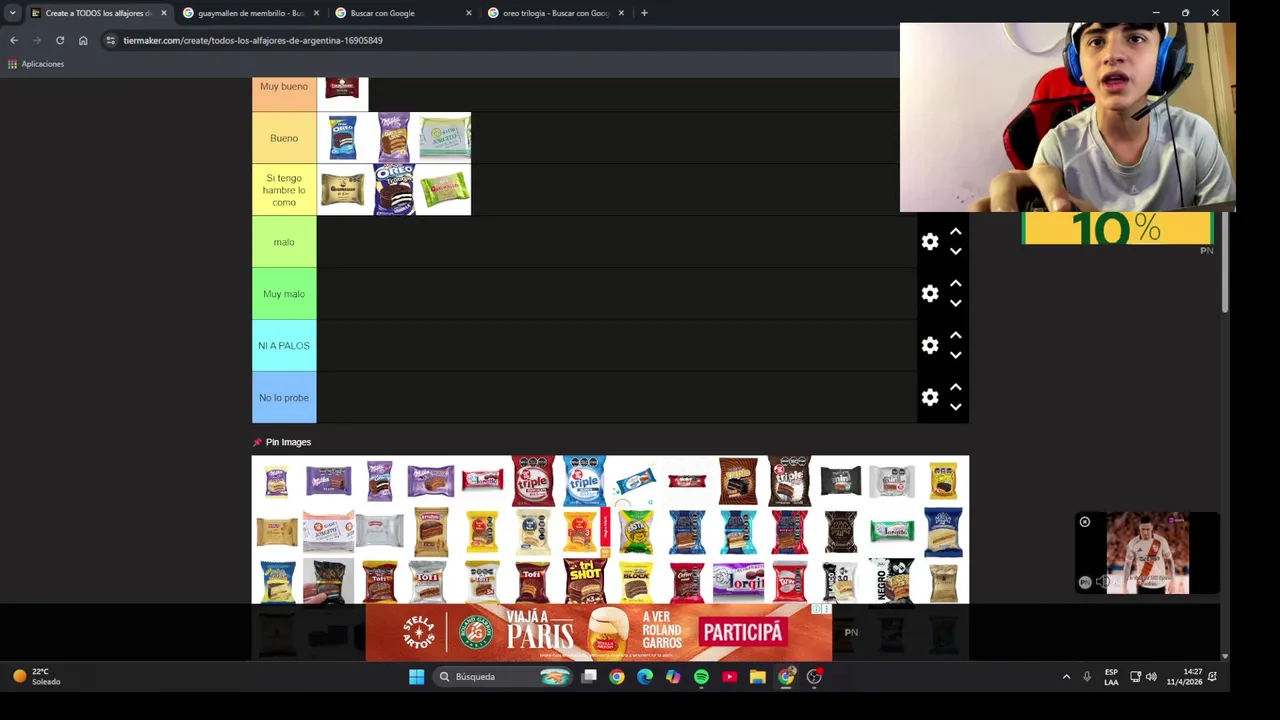View site information icon in address bar
Screen dimensions: 1280x720
111,40
